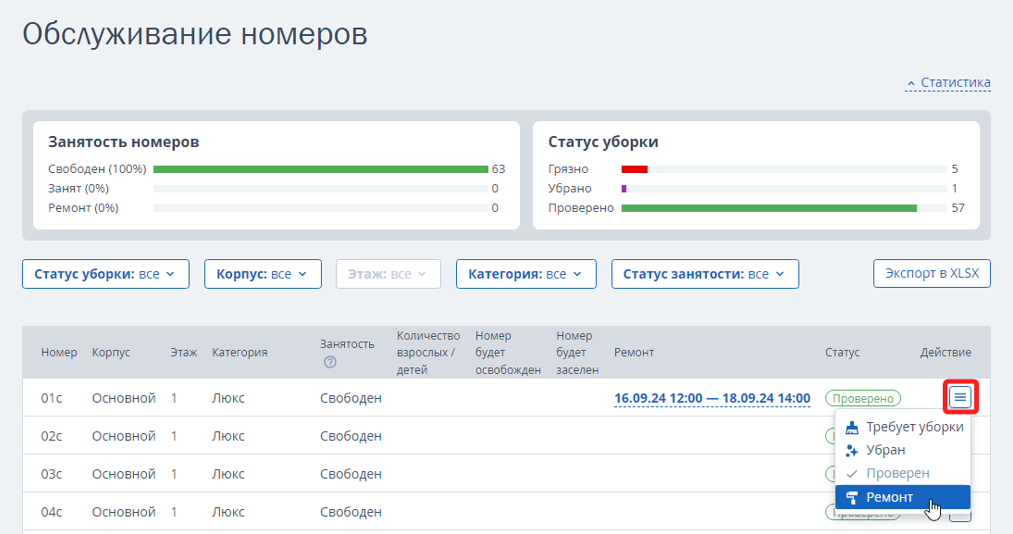This screenshot has height=534, width=1013.
Task: Open Корпус filter dropdown
Action: 263,274
